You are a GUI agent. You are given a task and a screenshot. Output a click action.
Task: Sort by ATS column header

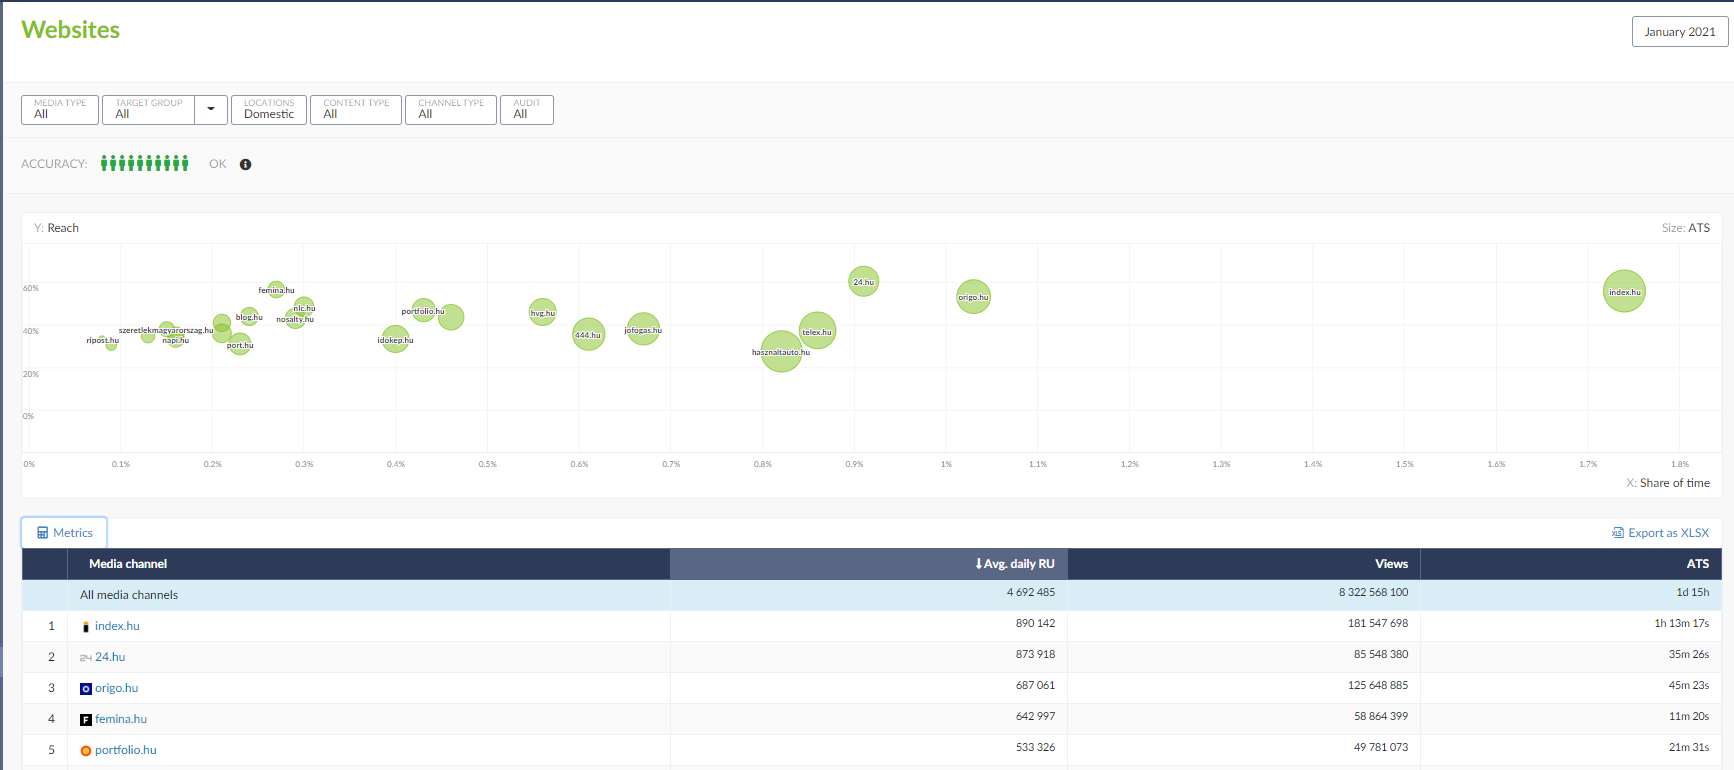click(1698, 564)
